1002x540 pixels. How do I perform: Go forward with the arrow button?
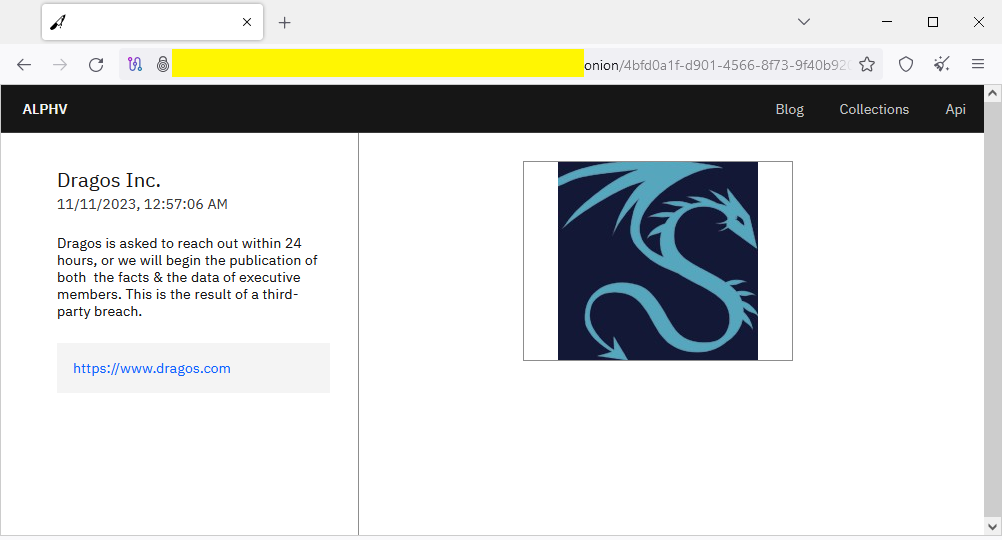coord(60,65)
